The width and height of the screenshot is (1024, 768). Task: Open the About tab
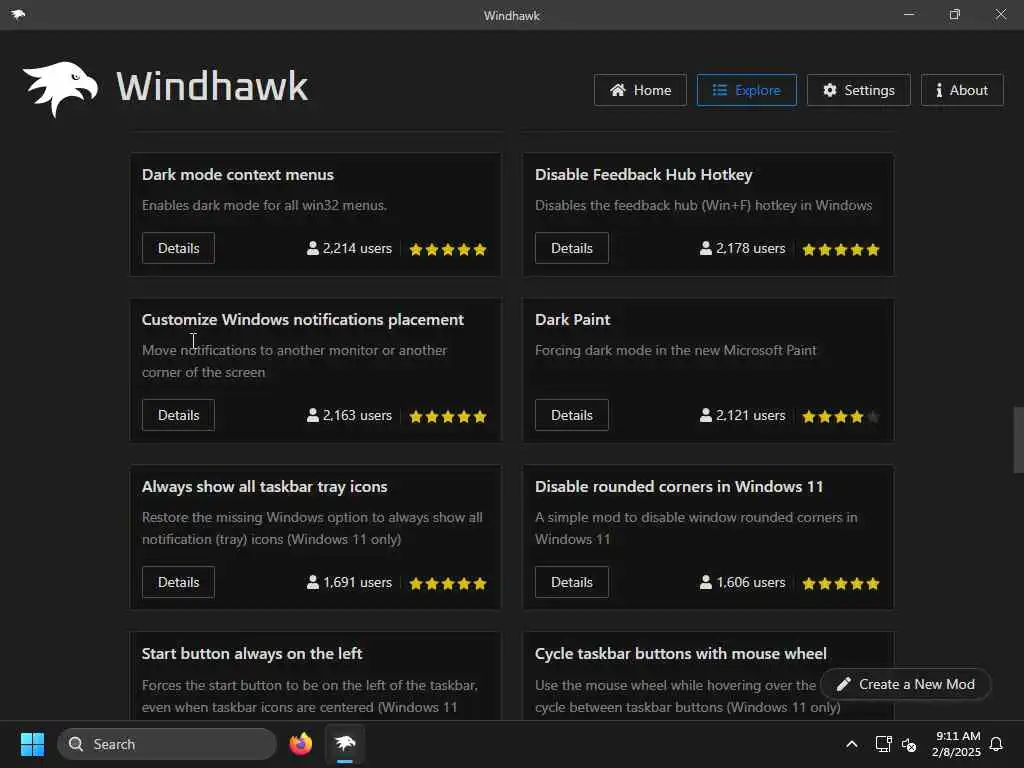coord(962,90)
